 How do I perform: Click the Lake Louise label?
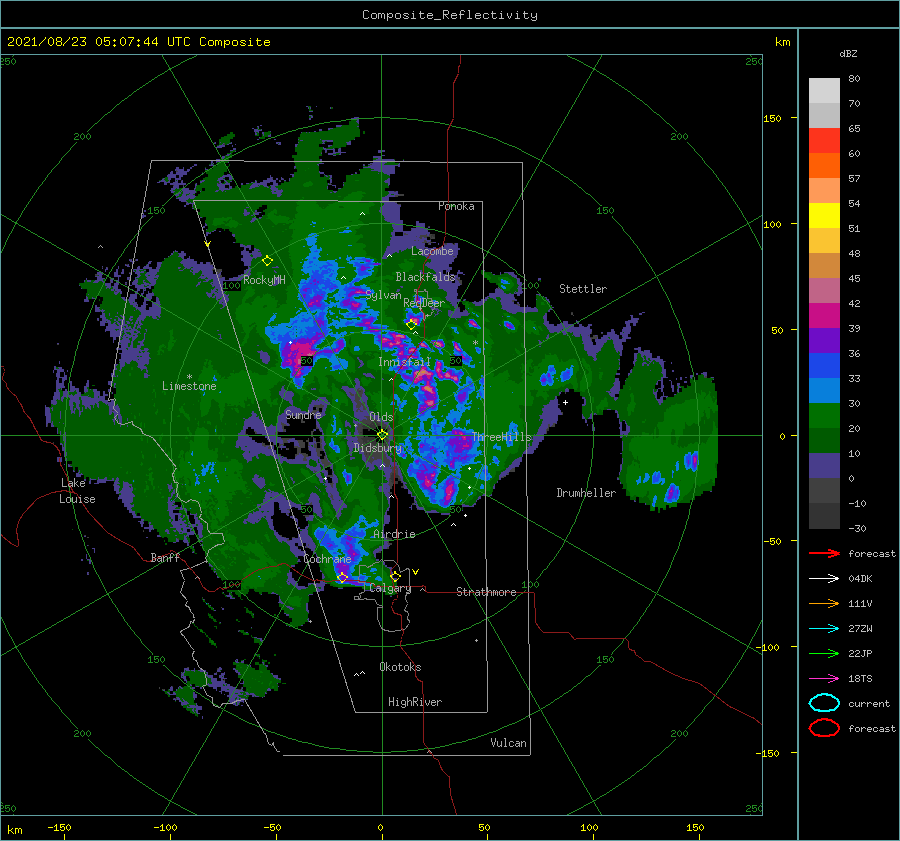pos(77,491)
